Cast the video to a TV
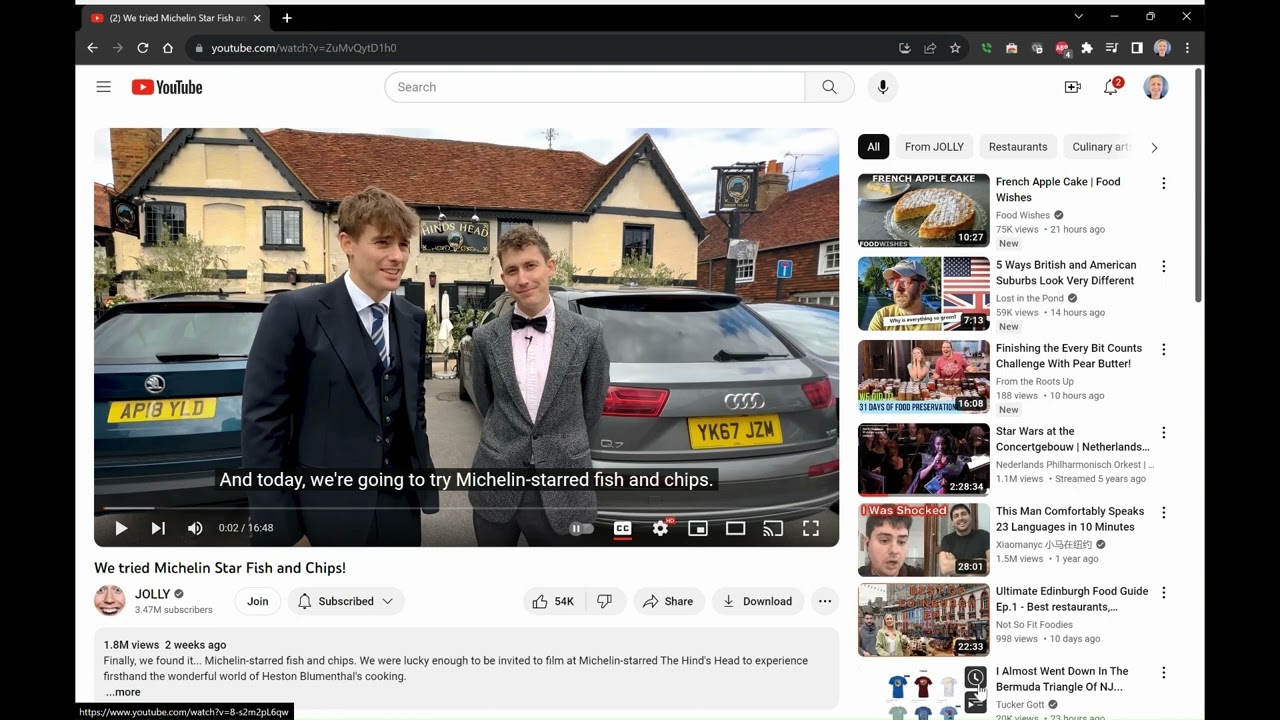 [773, 528]
